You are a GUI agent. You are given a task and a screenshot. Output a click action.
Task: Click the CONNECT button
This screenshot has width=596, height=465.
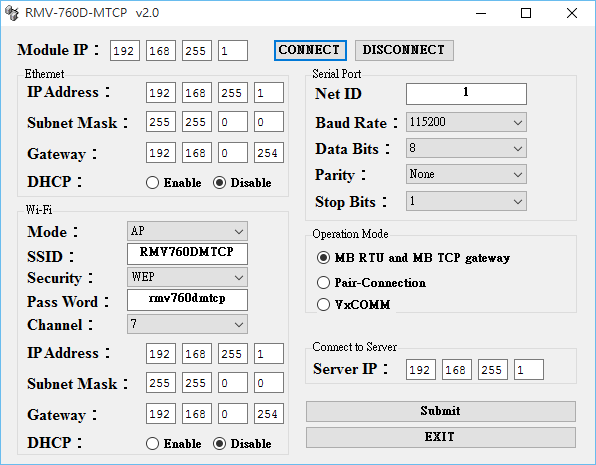[310, 50]
